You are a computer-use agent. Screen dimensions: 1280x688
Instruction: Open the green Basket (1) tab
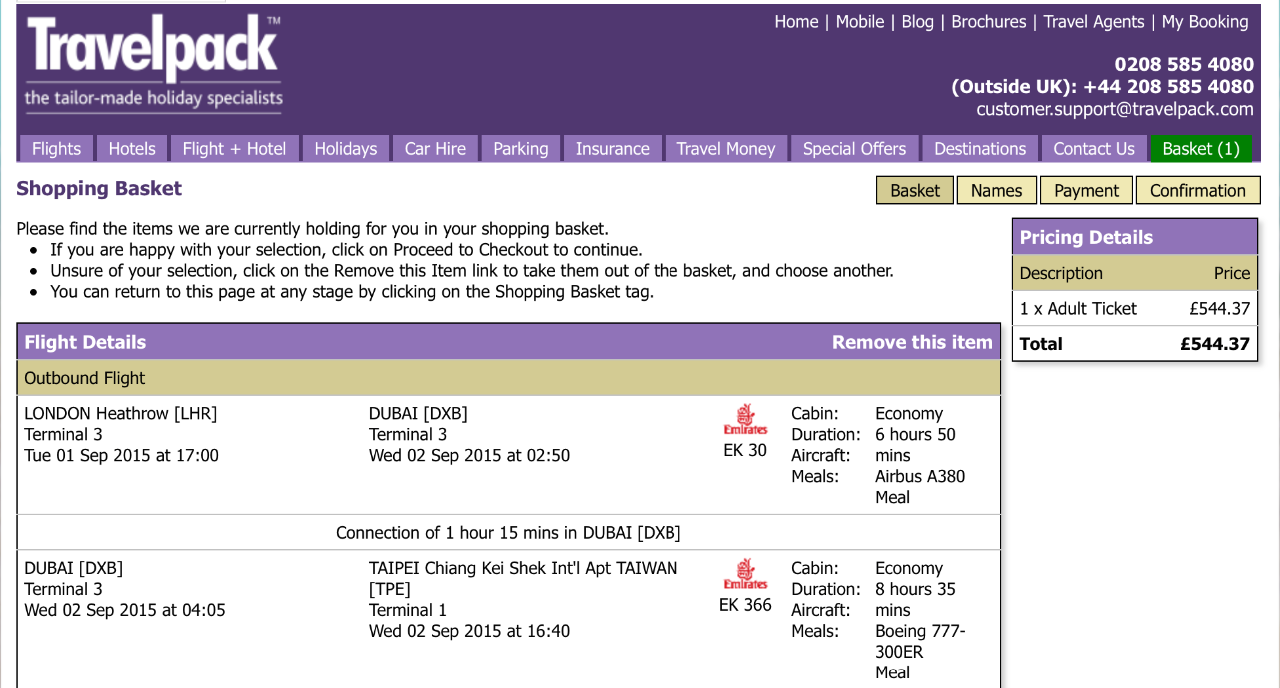pos(1201,148)
